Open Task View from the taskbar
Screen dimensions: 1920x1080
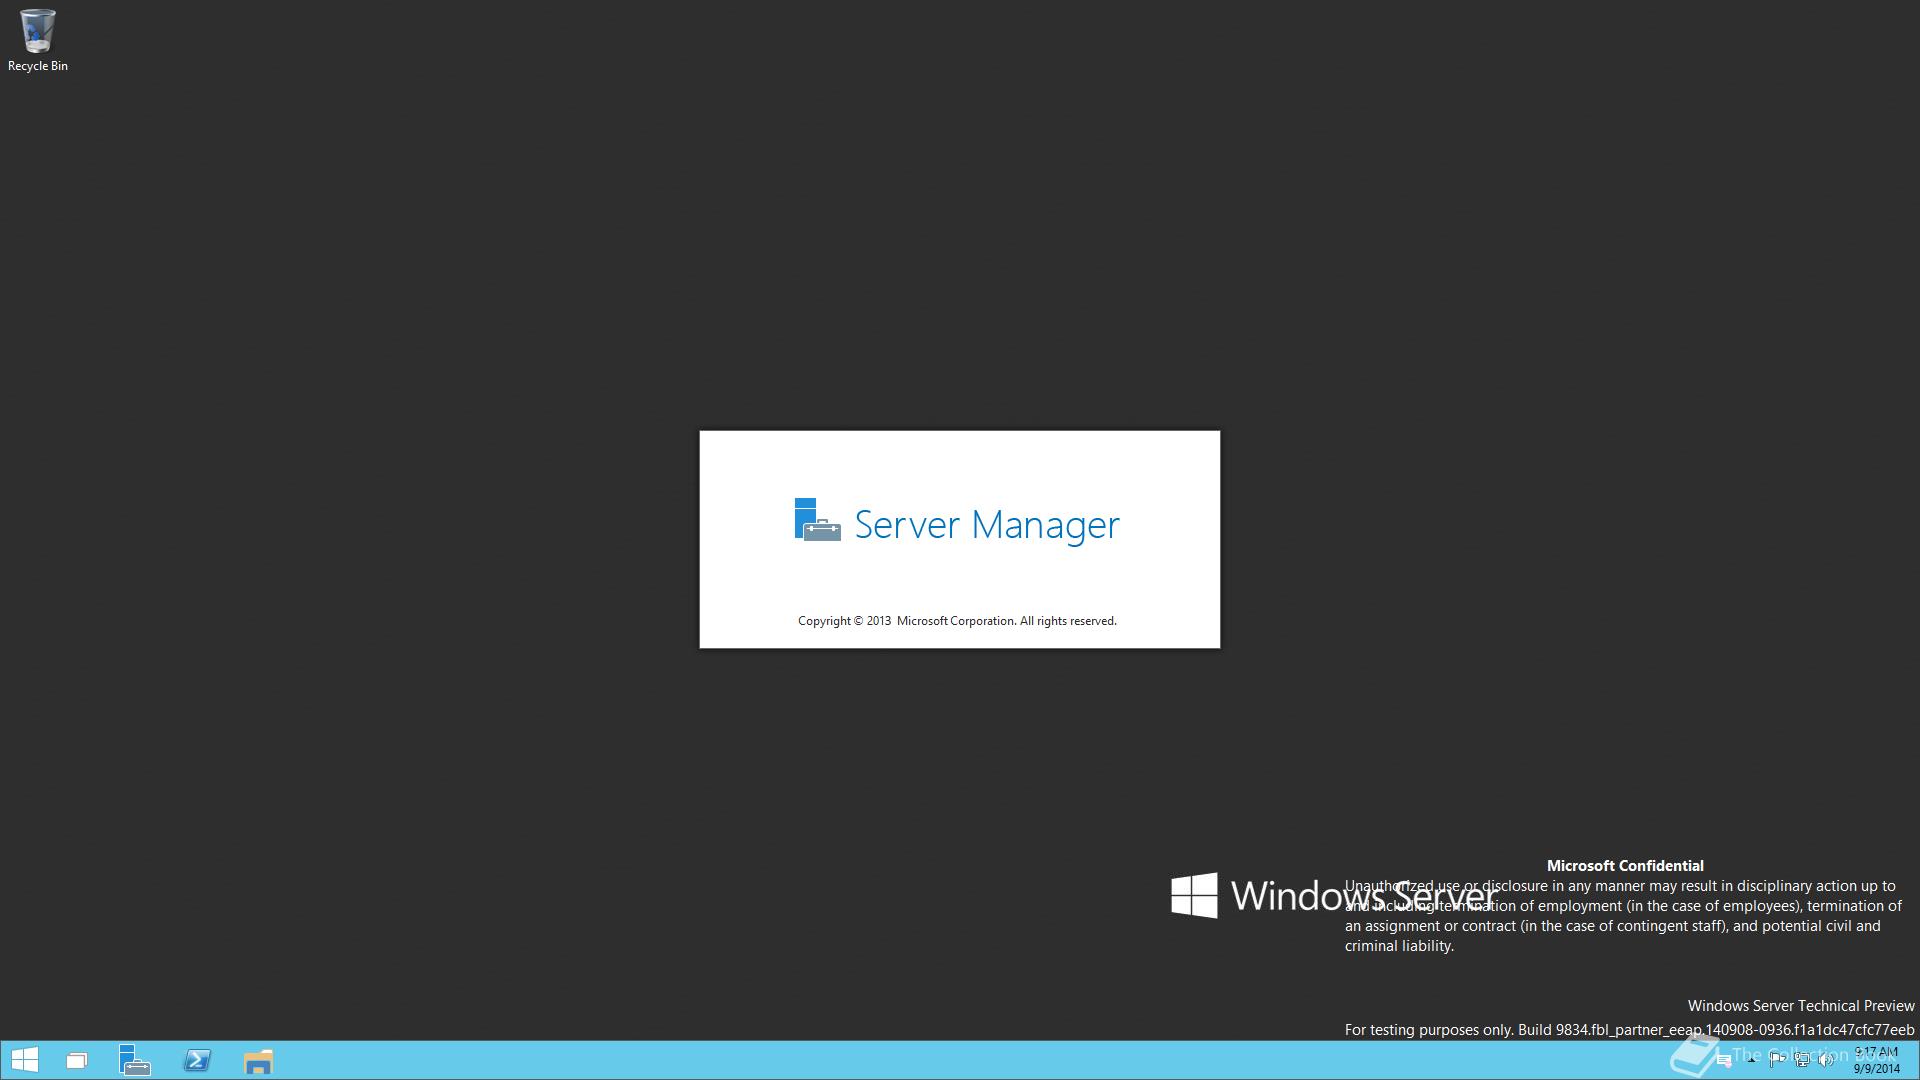click(77, 1060)
